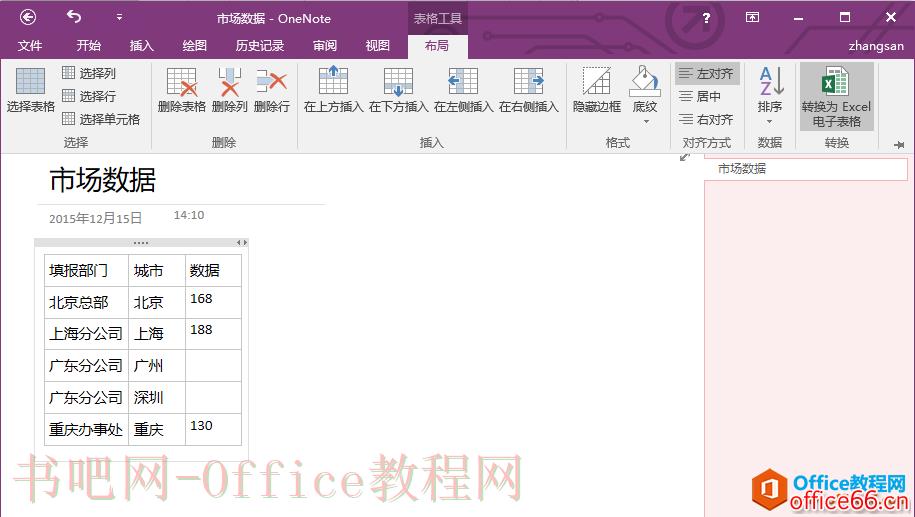Click the 排序 A-Z icon

coord(770,82)
